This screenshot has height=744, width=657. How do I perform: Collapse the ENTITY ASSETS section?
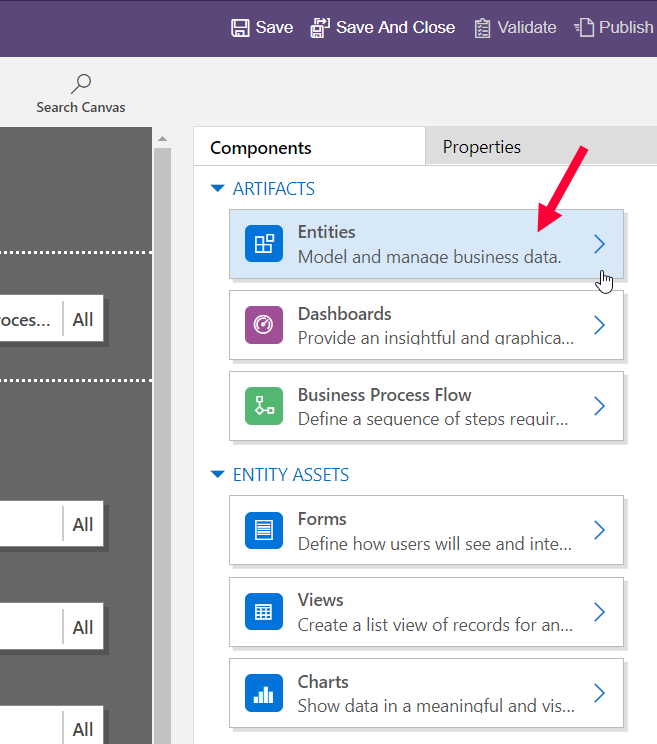[218, 475]
